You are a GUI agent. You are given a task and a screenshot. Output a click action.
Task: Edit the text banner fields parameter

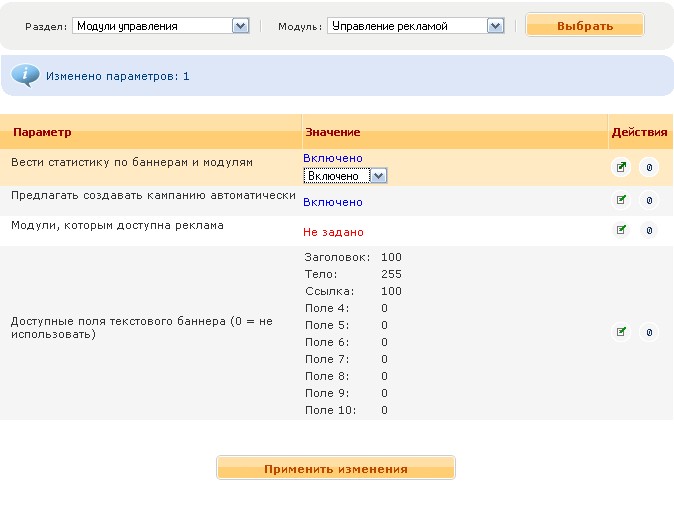tap(621, 332)
